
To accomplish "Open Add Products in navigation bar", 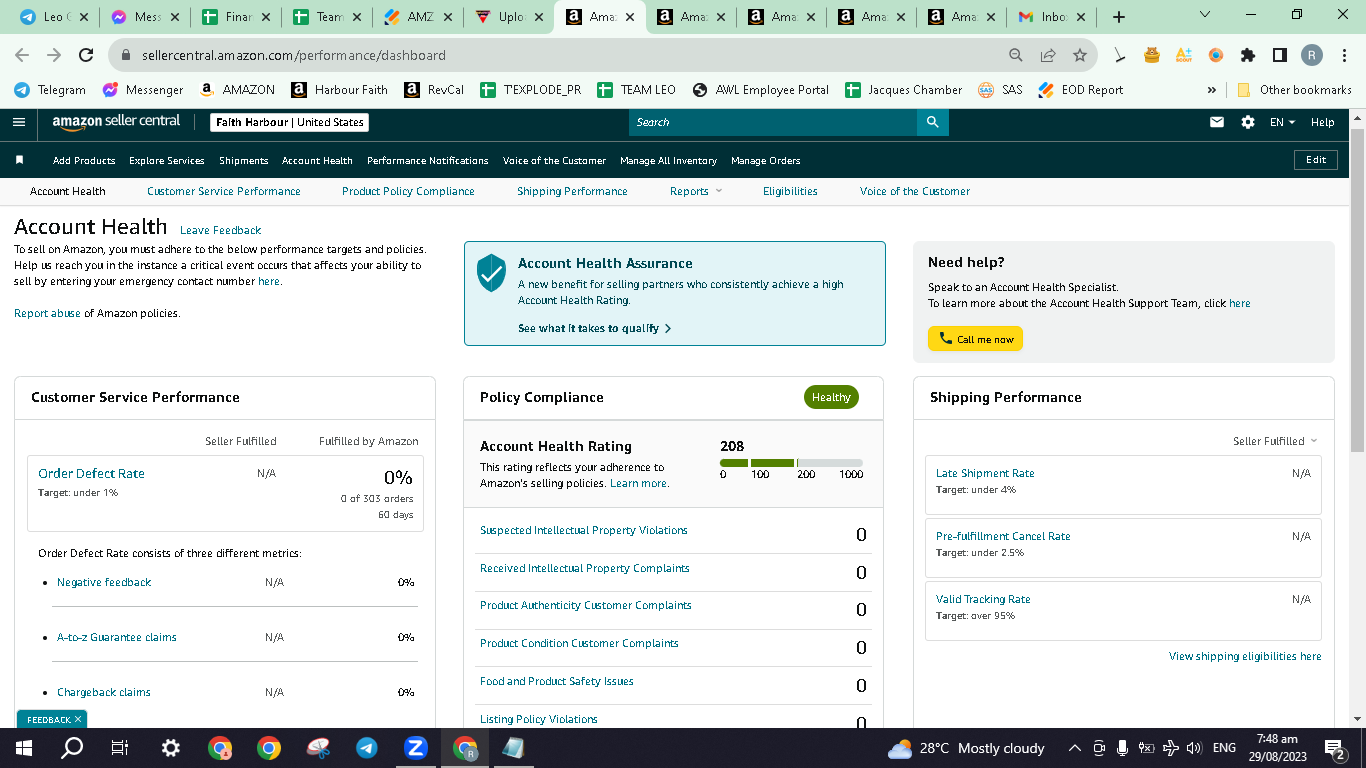I will click(x=84, y=160).
